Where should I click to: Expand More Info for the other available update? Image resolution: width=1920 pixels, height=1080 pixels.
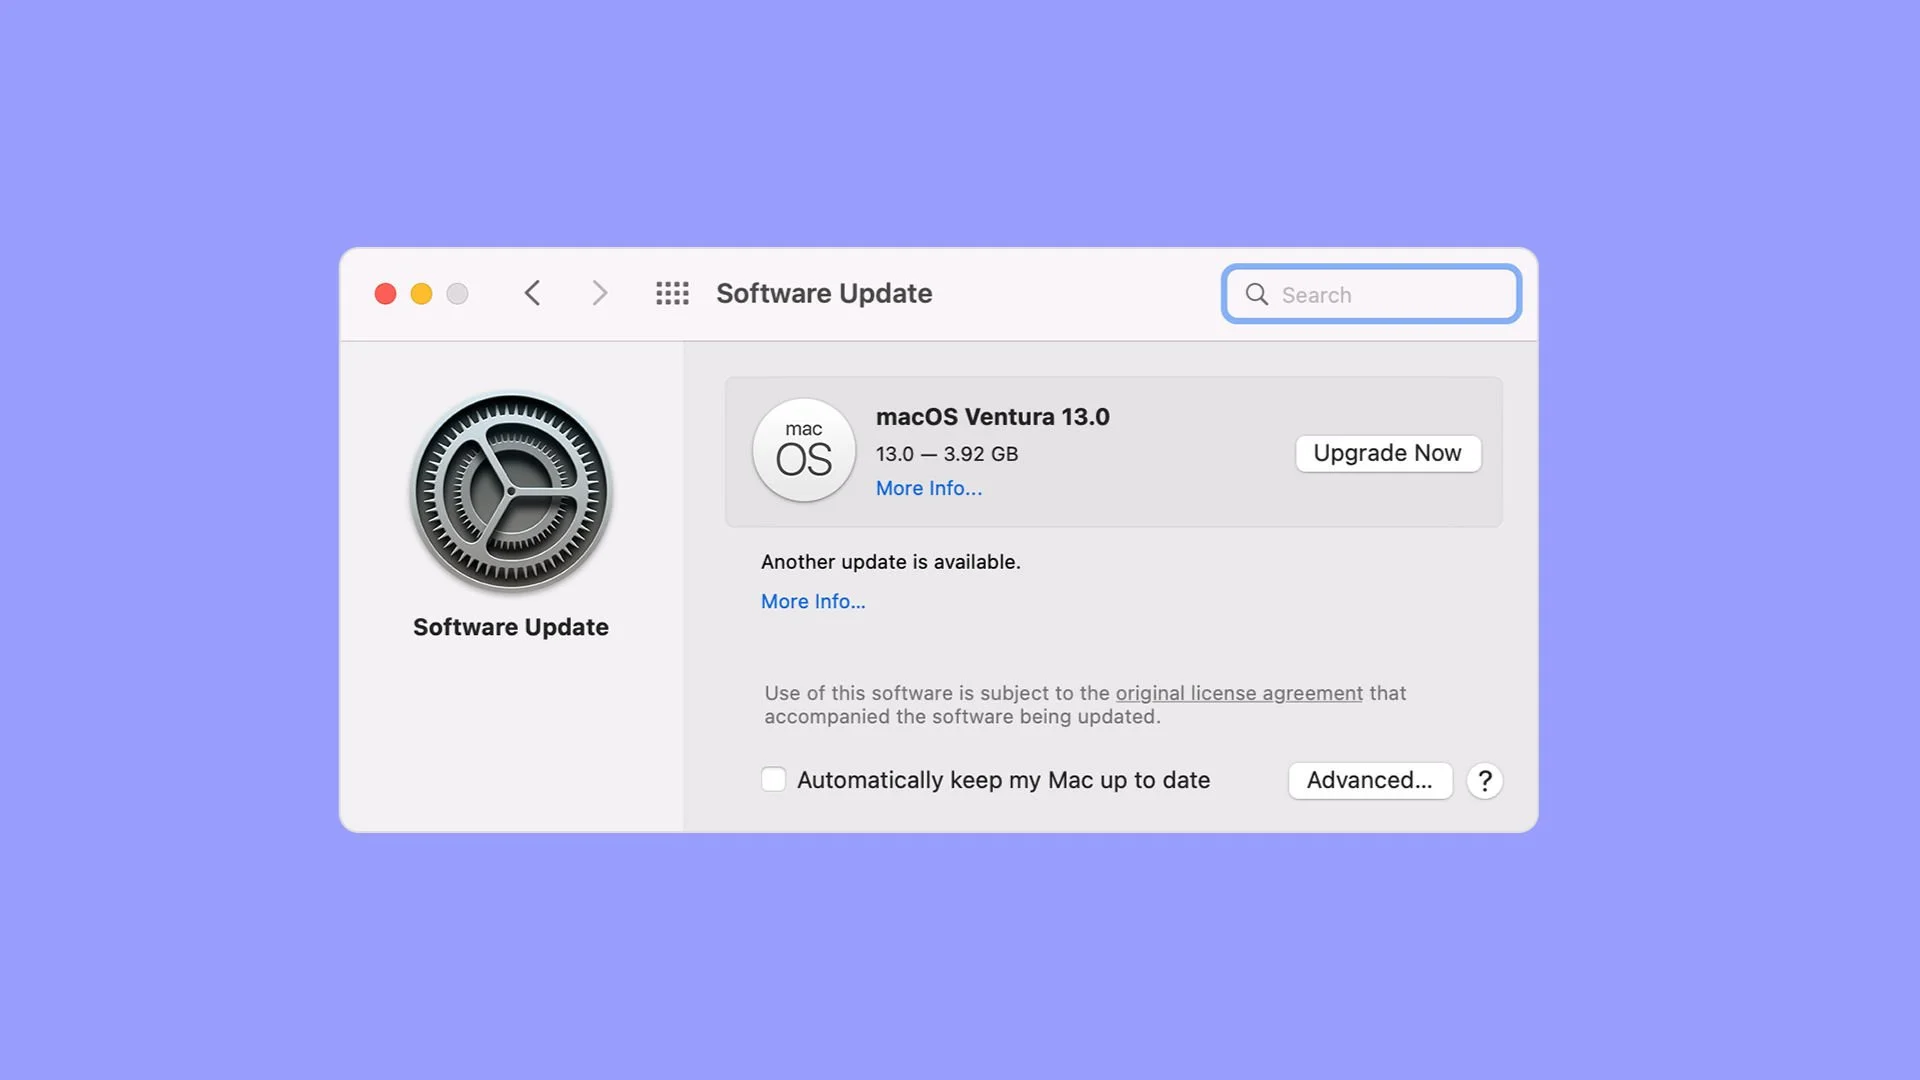coord(813,601)
